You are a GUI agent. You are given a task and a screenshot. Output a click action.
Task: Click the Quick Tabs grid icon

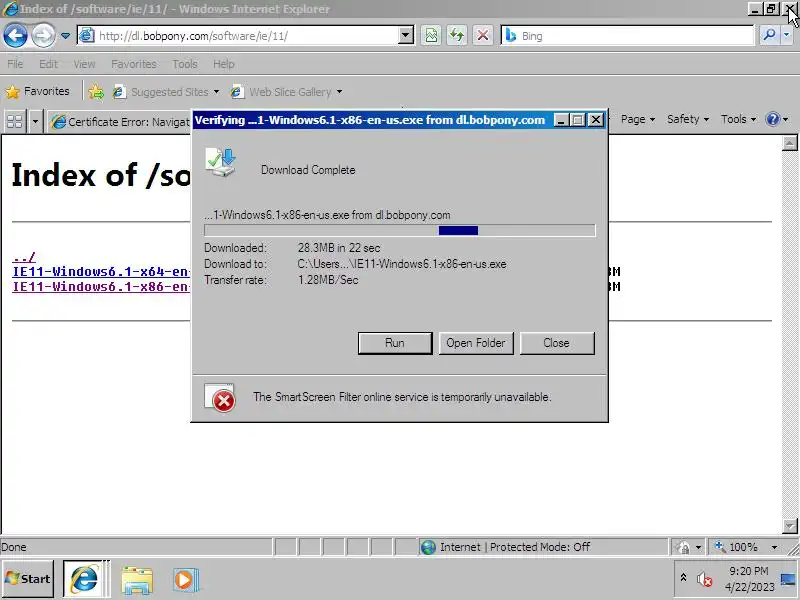pos(15,121)
